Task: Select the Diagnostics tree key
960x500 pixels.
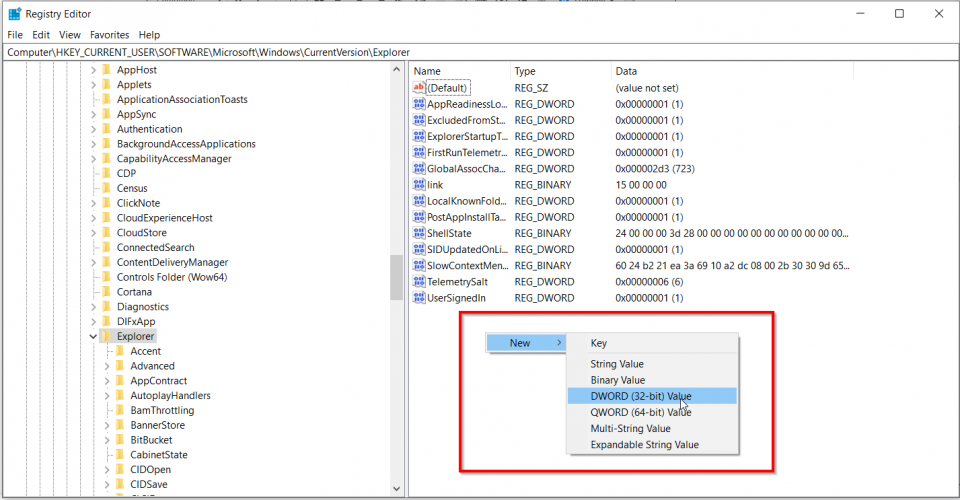Action: coord(143,307)
